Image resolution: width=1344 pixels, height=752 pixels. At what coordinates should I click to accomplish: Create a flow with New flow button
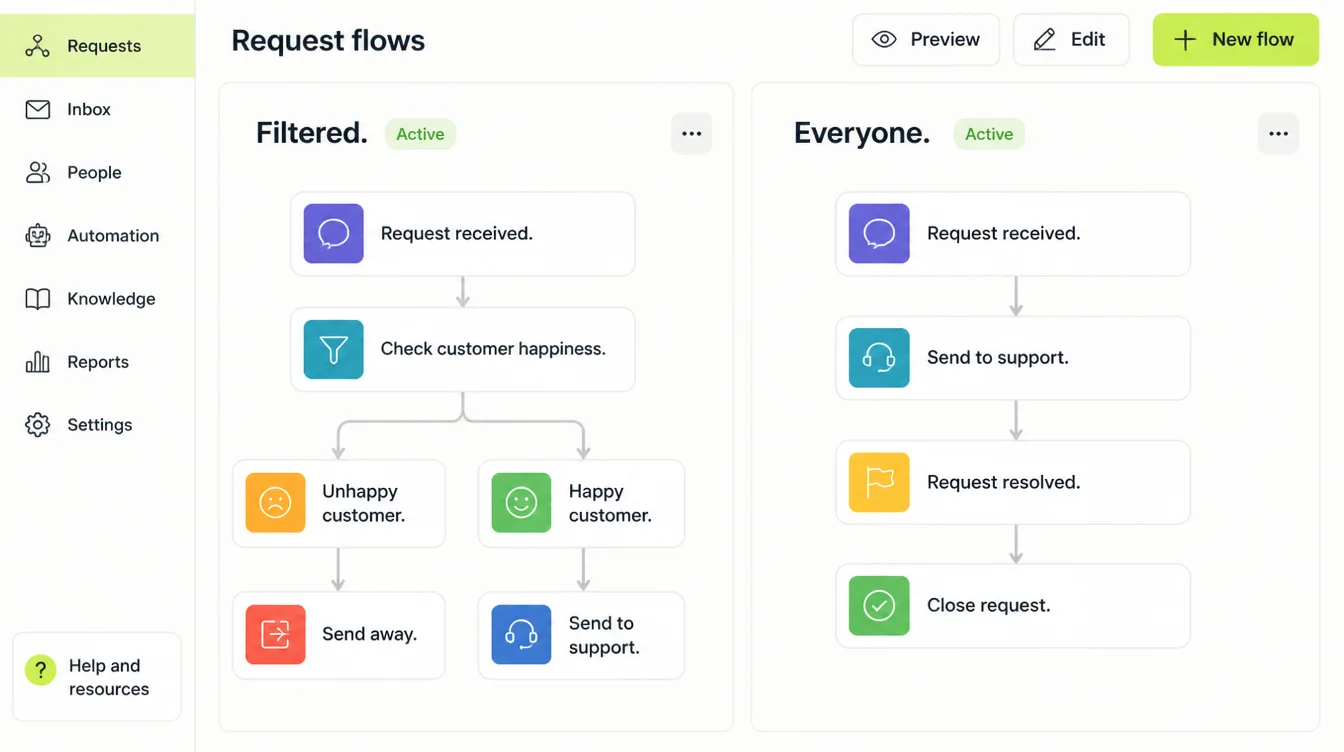click(1236, 40)
